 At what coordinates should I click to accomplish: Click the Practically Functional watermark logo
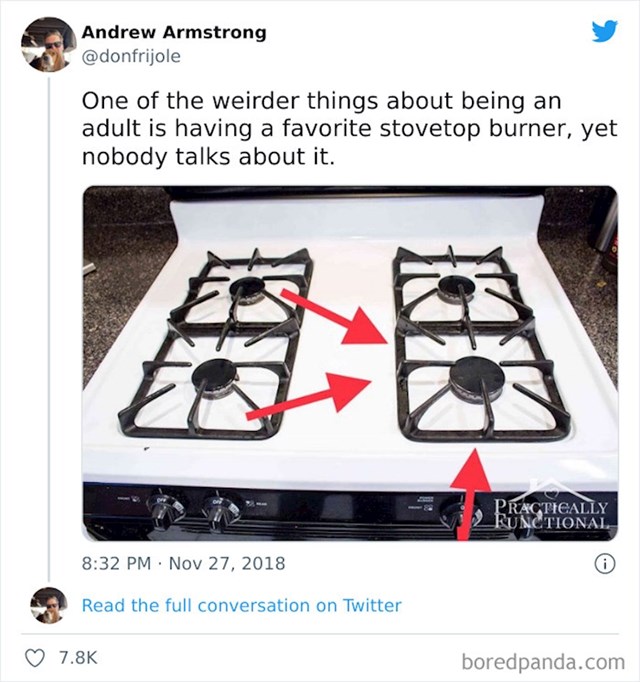pos(550,510)
